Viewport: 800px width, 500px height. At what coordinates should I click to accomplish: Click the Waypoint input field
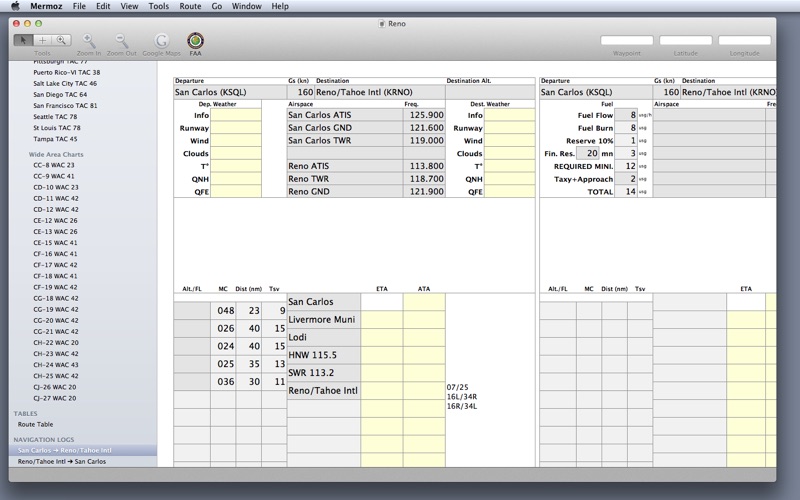[x=627, y=40]
